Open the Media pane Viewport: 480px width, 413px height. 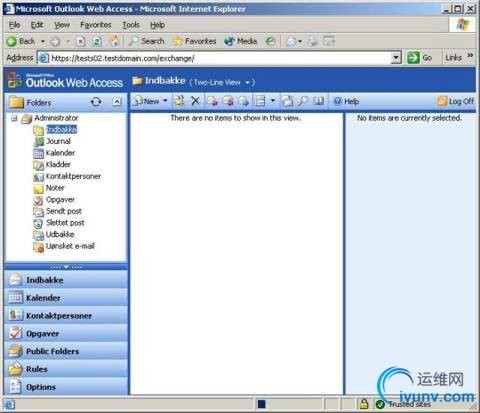[240, 41]
